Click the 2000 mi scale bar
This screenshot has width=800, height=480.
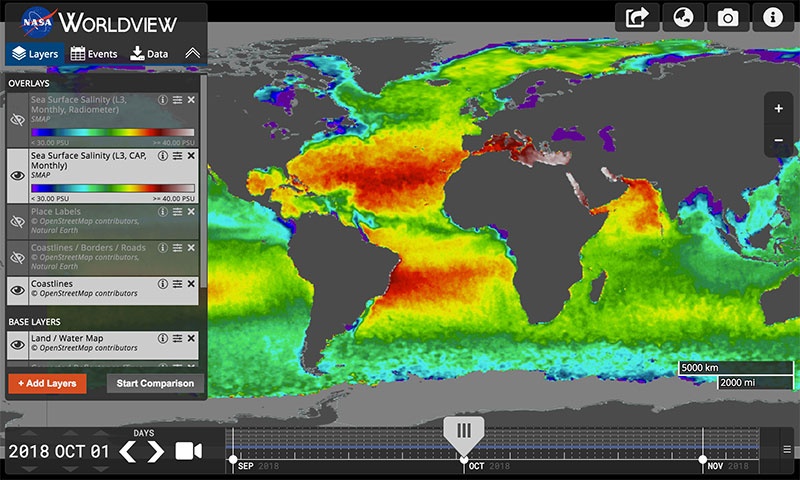point(756,383)
